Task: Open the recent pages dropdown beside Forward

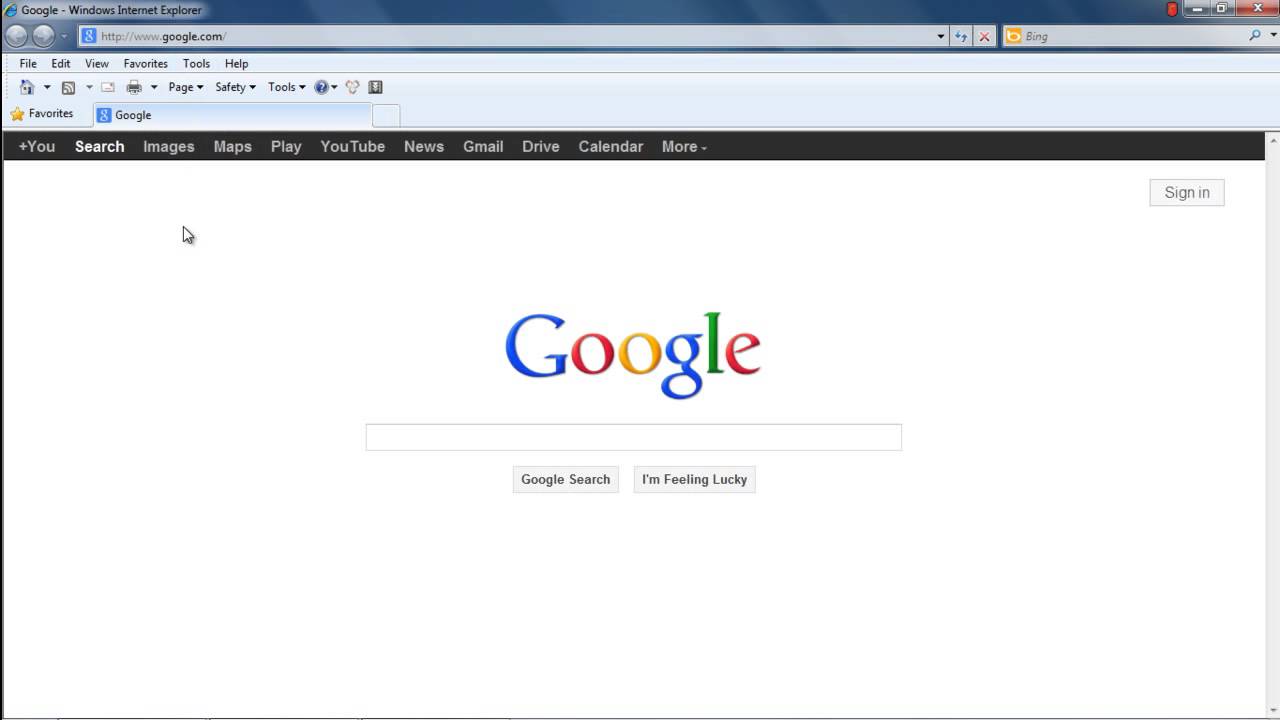Action: 64,37
